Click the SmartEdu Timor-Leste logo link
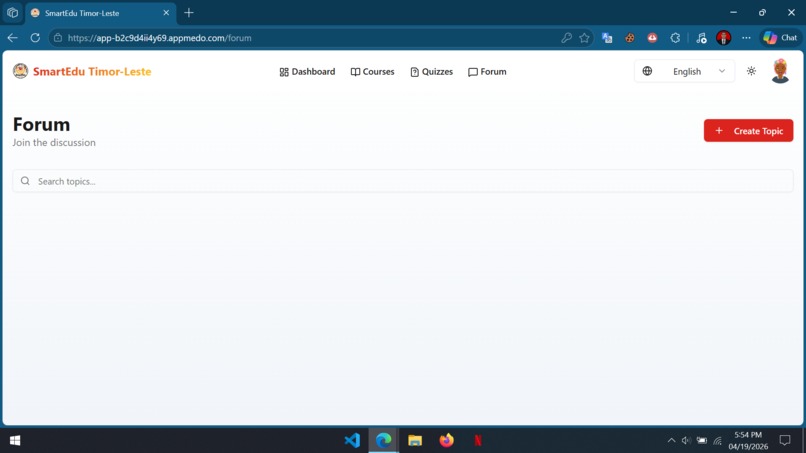This screenshot has height=453, width=806. pyautogui.click(x=82, y=71)
